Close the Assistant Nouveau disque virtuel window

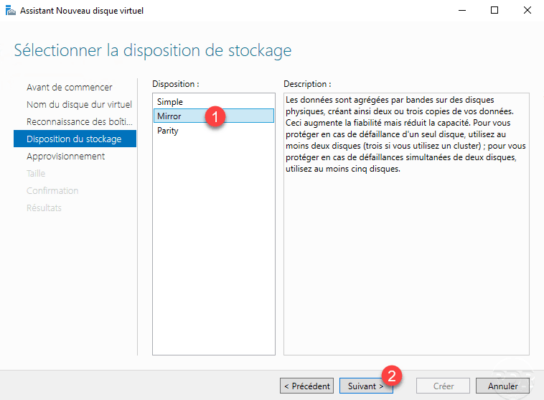click(527, 10)
